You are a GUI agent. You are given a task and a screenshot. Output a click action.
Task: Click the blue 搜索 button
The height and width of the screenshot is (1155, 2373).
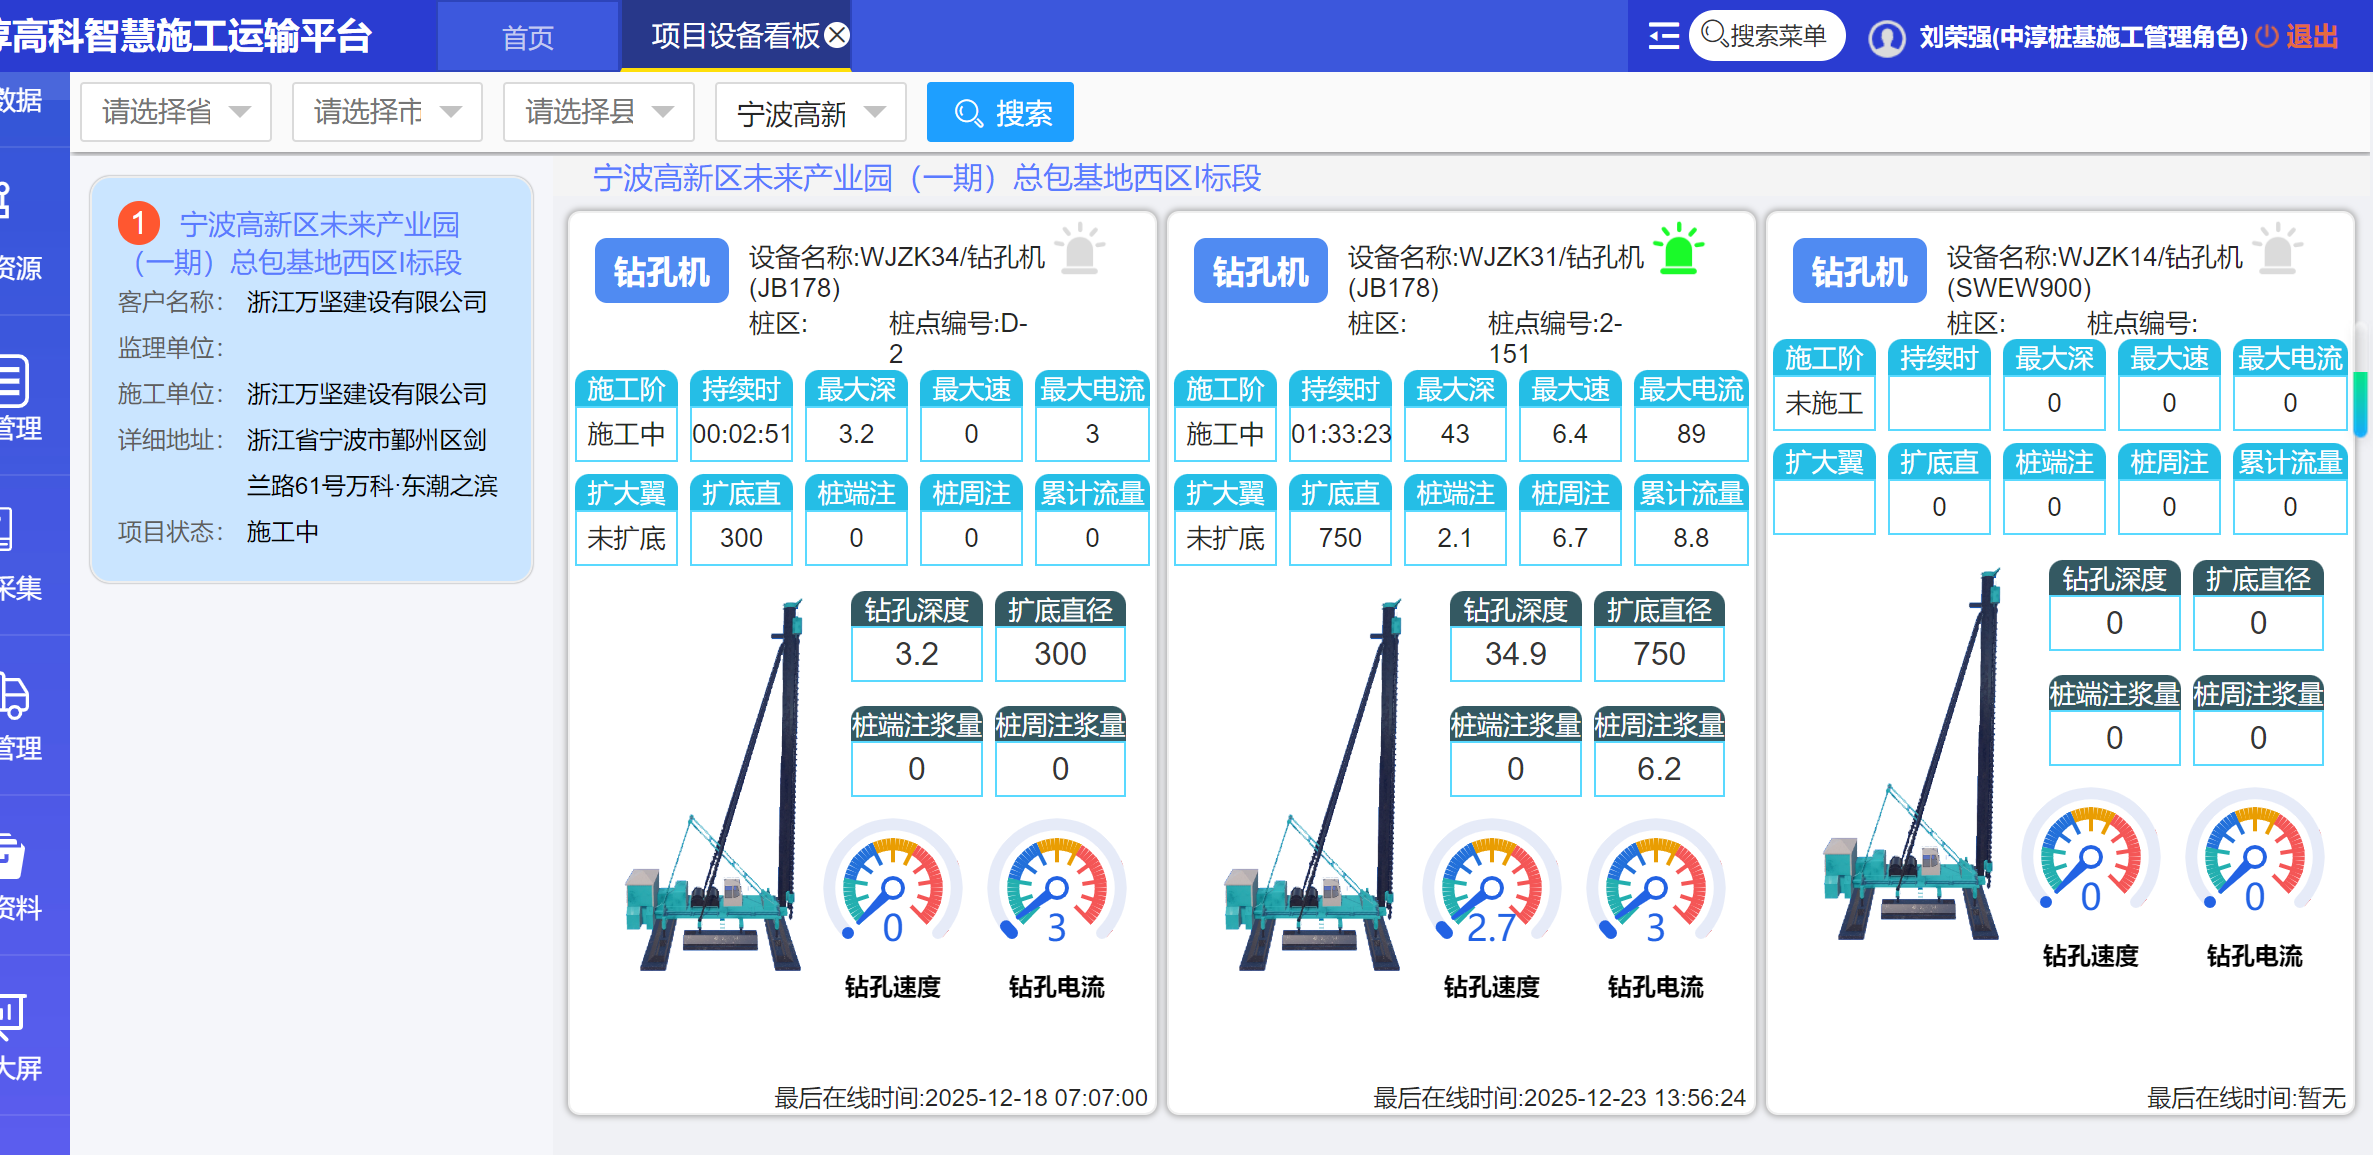[x=1000, y=112]
